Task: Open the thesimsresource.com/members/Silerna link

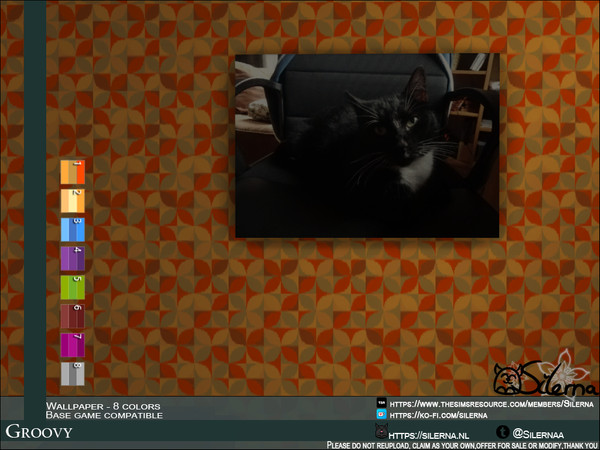Action: click(492, 401)
